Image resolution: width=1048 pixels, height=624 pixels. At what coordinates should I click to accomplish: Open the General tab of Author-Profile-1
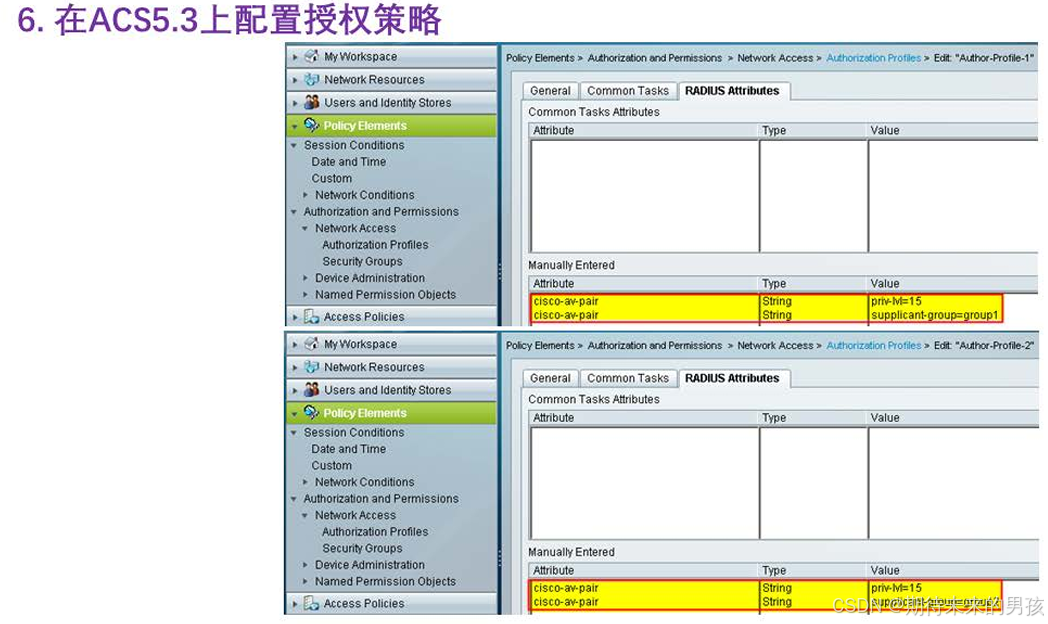(x=550, y=91)
